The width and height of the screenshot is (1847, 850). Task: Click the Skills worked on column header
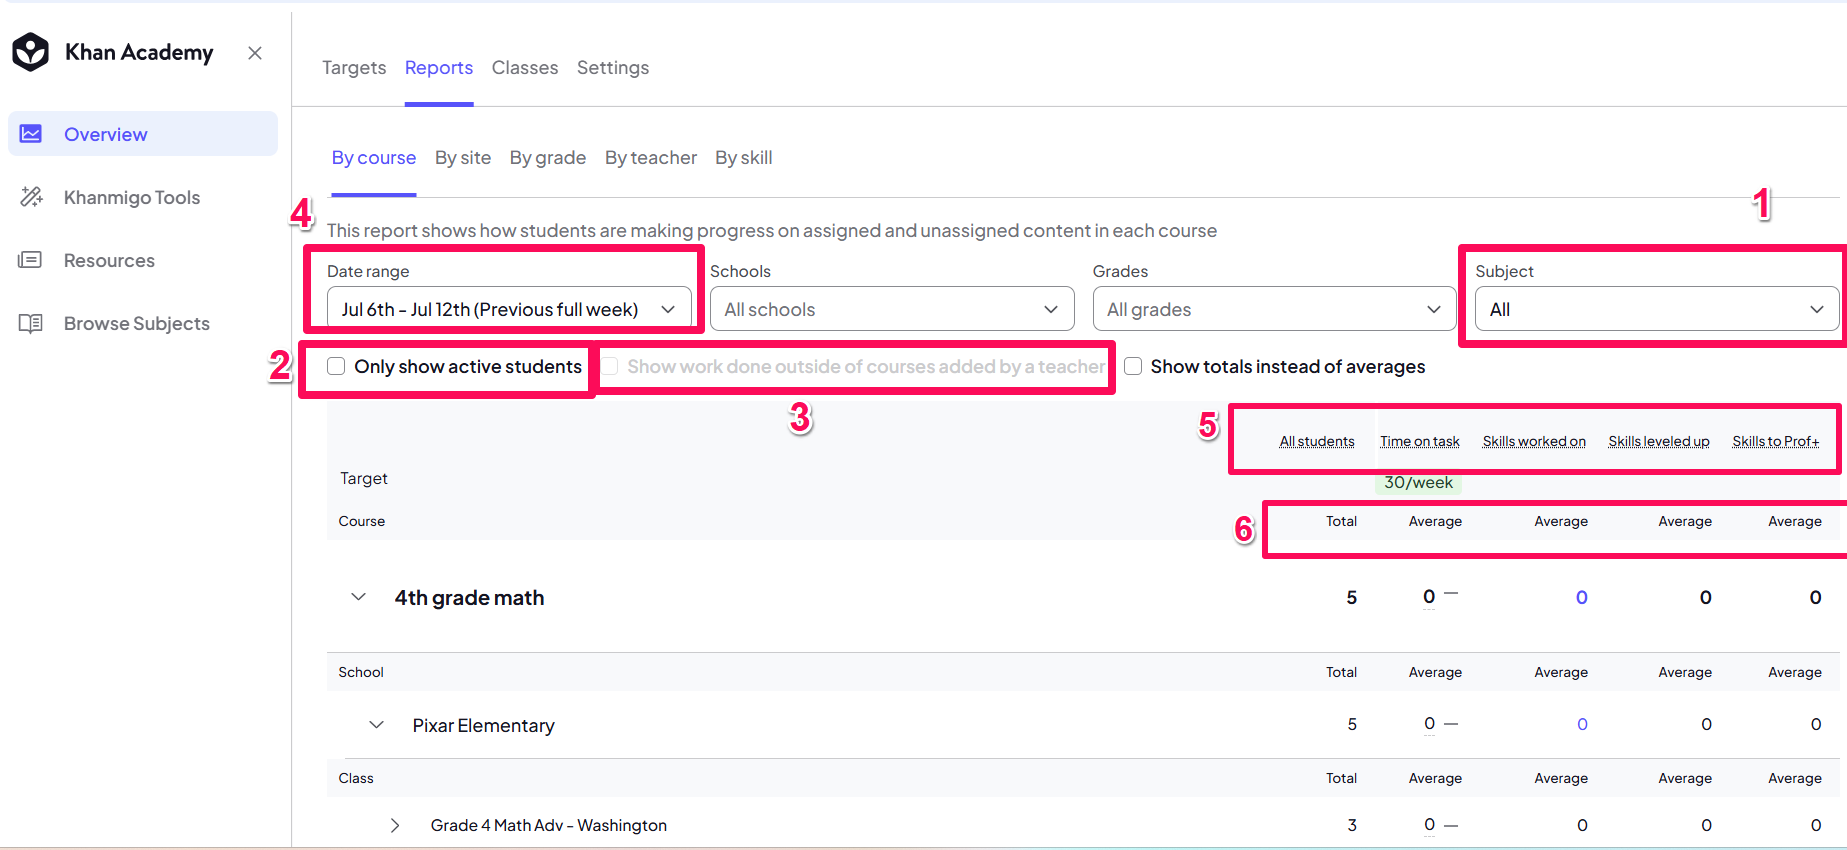(x=1534, y=441)
